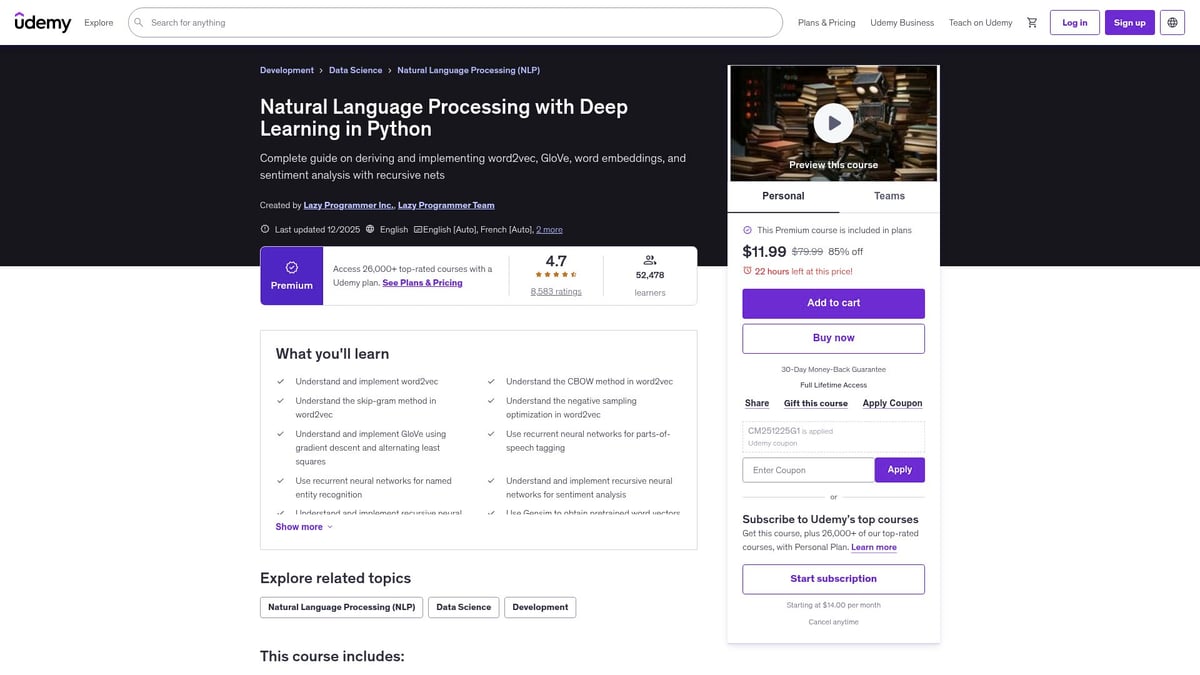
Task: Apply the entered coupon code
Action: (x=900, y=470)
